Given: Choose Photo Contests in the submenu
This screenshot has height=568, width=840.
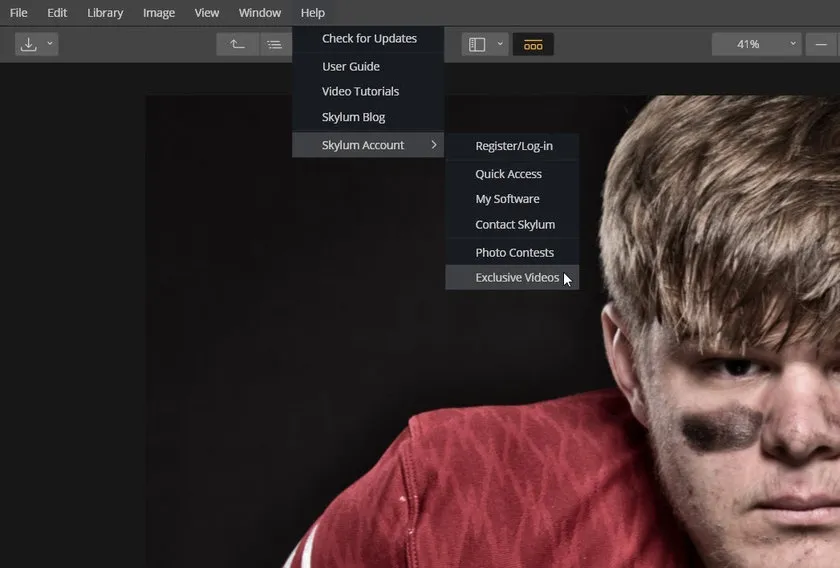Looking at the screenshot, I should click(514, 252).
